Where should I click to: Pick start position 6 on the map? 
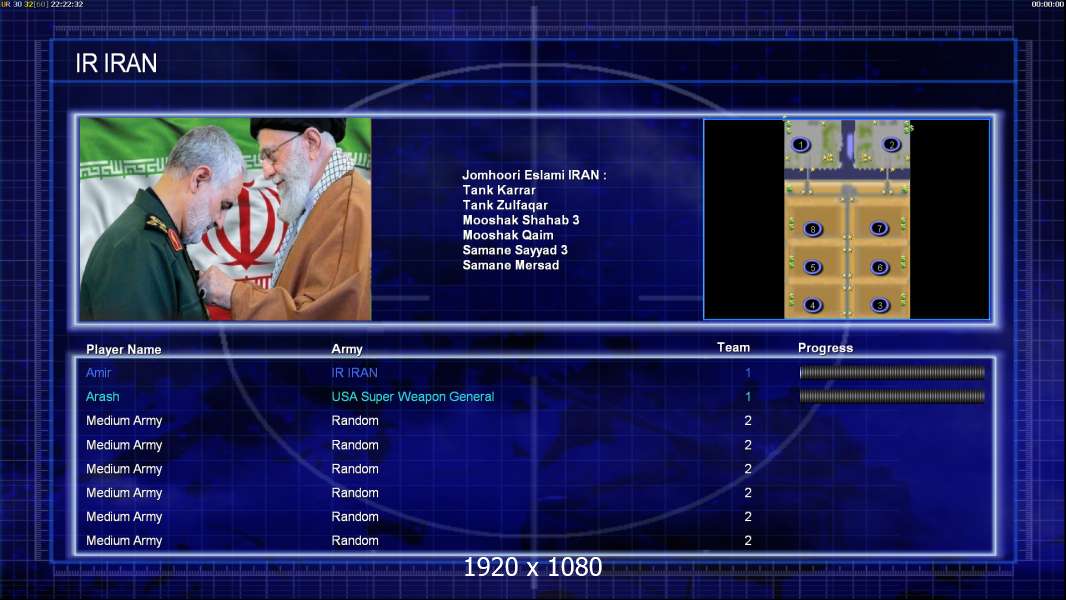tap(880, 267)
